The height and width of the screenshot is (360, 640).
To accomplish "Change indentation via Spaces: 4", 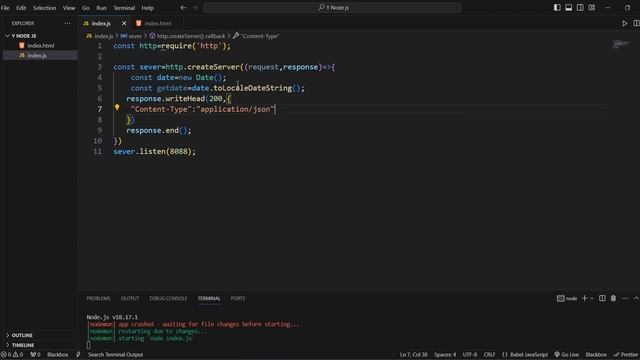I will 445,355.
